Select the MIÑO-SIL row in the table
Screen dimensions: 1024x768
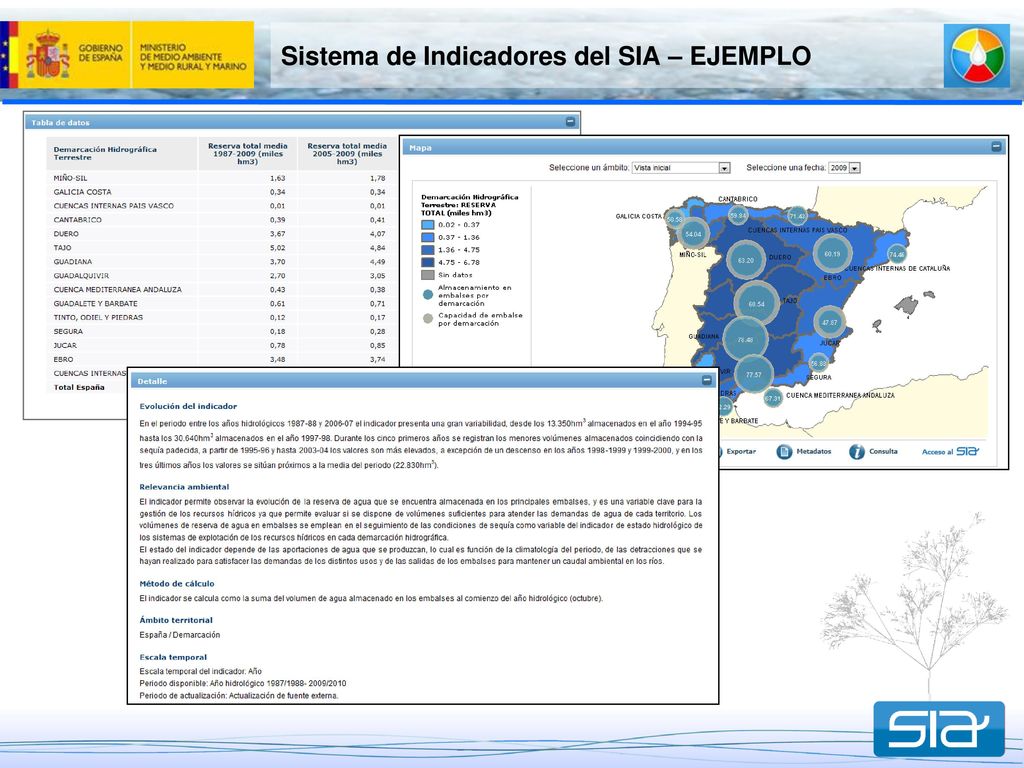point(222,178)
